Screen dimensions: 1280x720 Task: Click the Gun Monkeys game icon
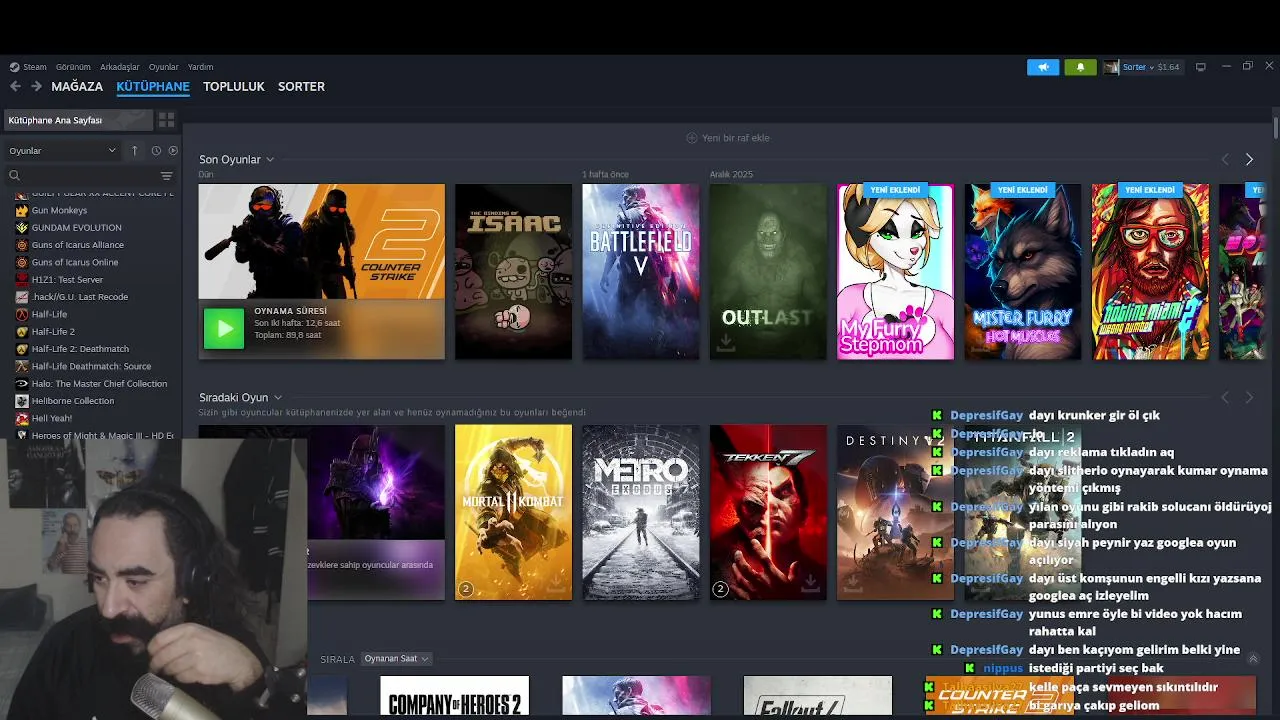pos(22,210)
